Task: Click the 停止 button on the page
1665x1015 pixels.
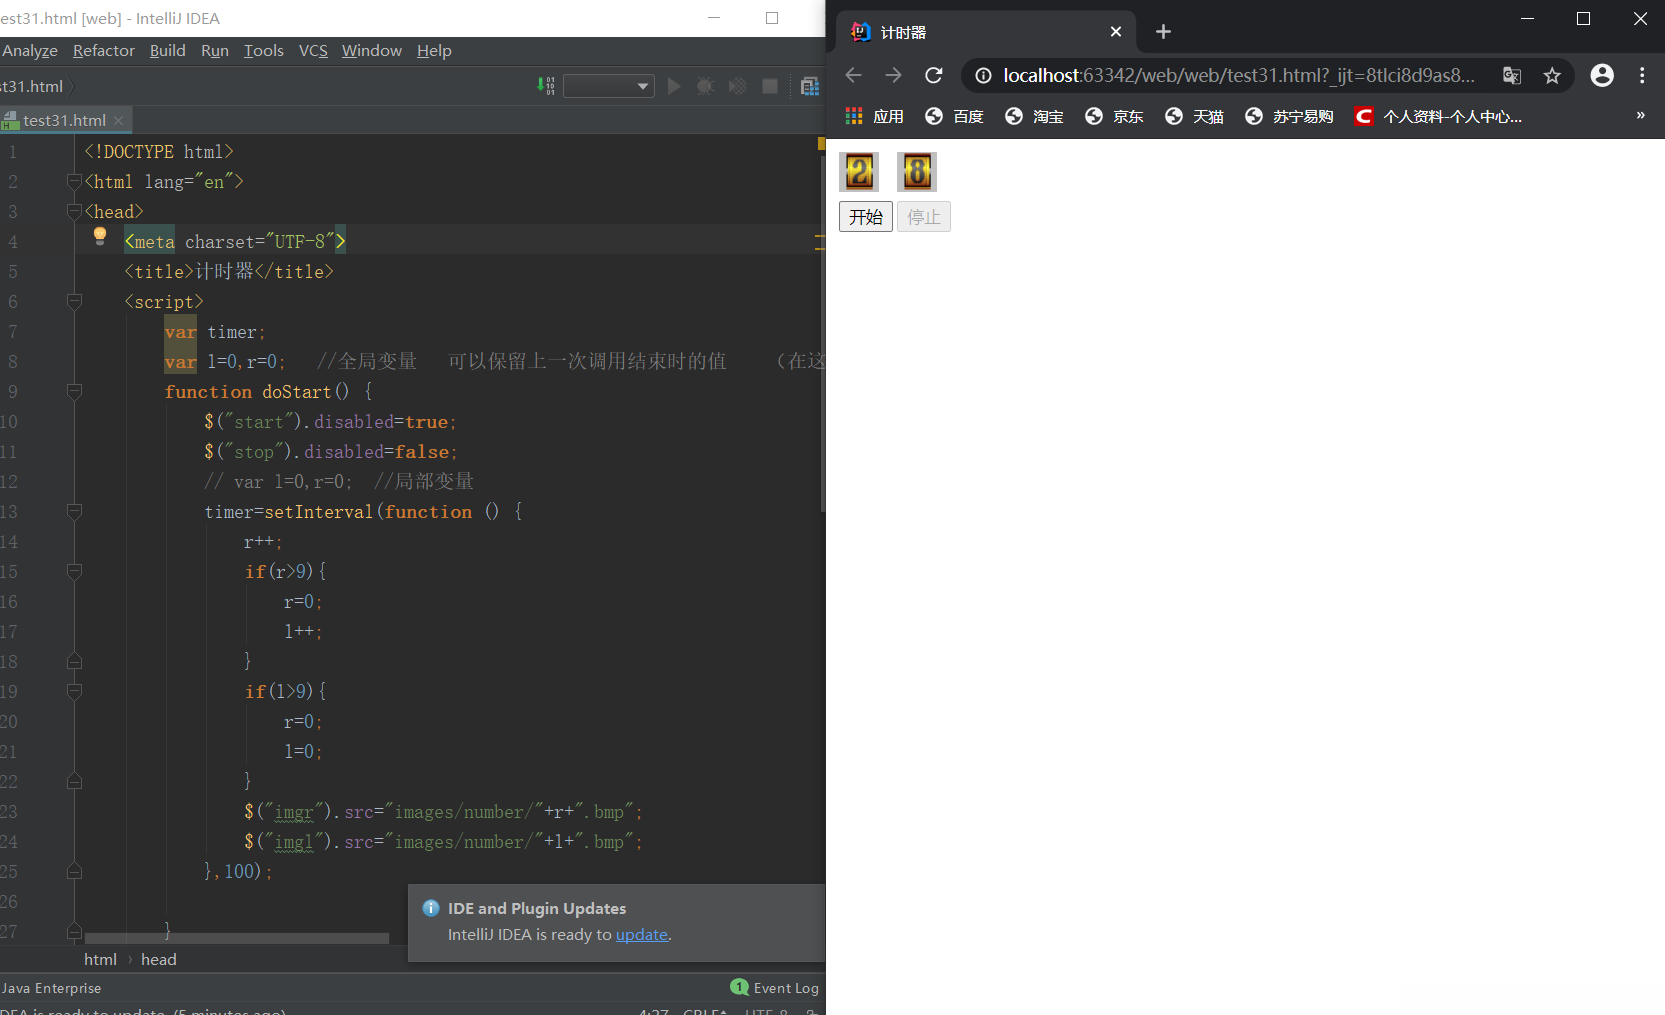Action: pyautogui.click(x=924, y=217)
